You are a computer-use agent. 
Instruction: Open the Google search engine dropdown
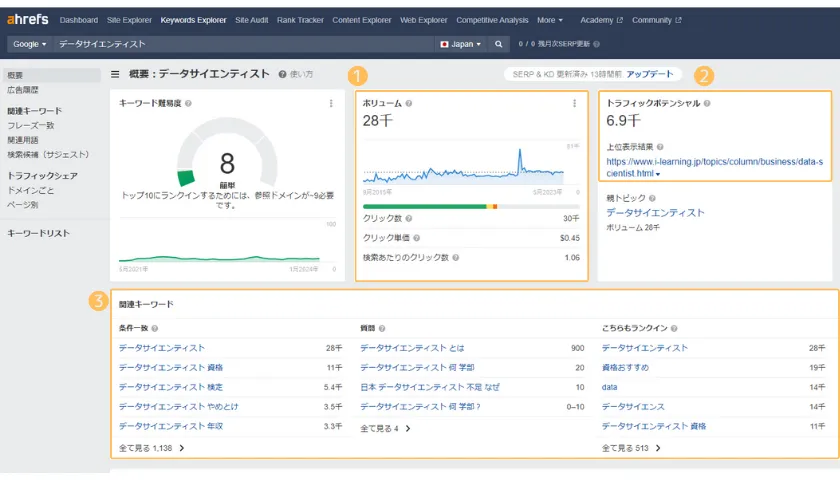[x=29, y=44]
